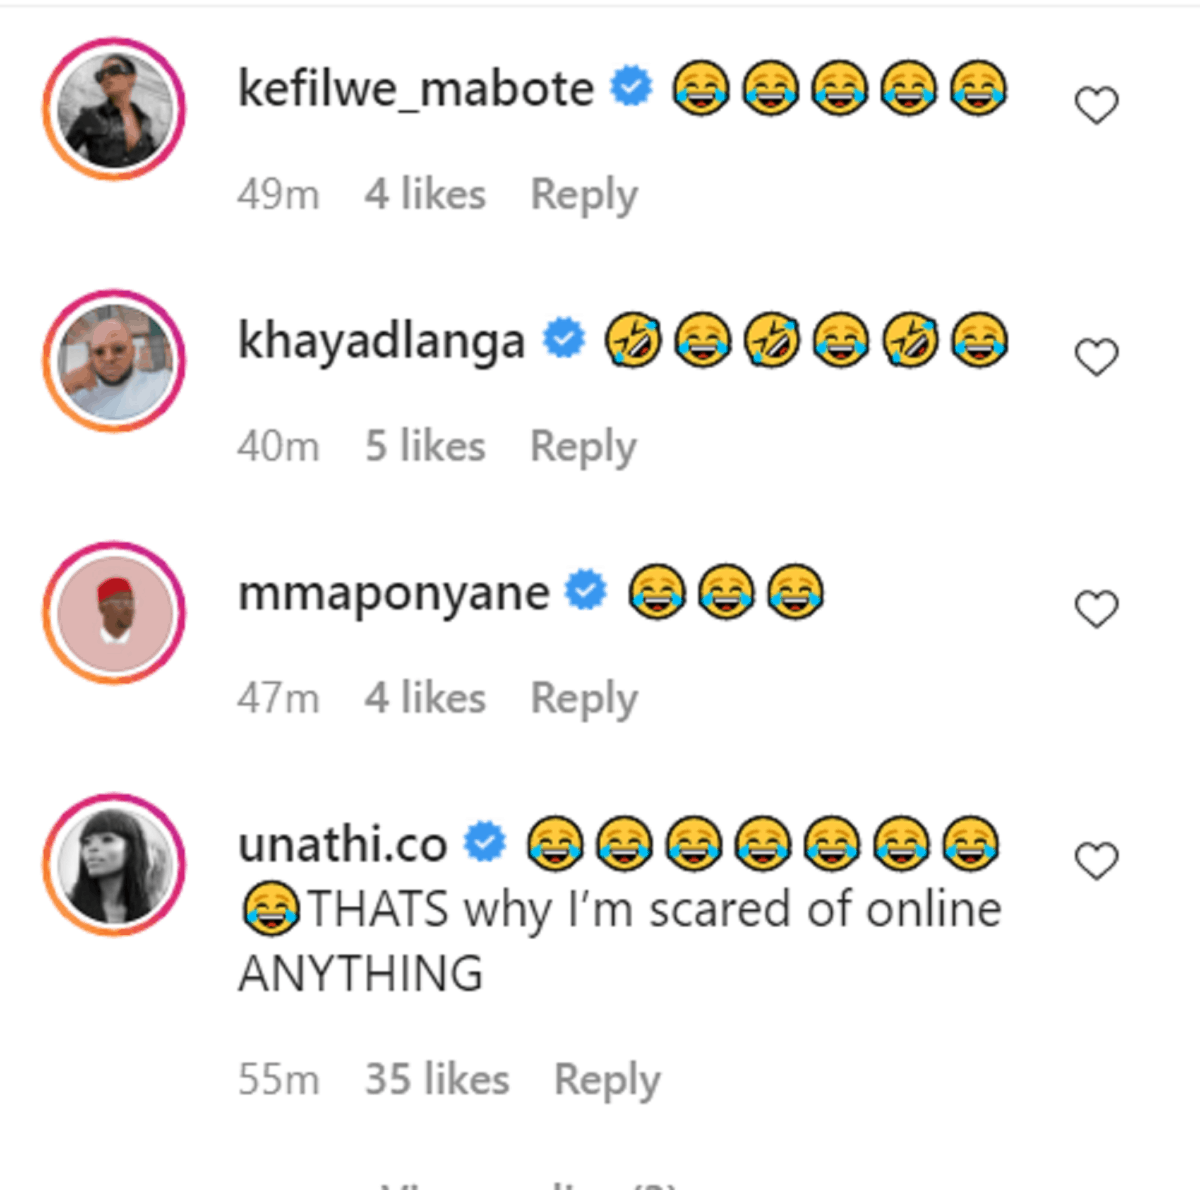Viewport: 1200px width, 1190px height.
Task: View mmaponyane's story avatar
Action: (114, 613)
